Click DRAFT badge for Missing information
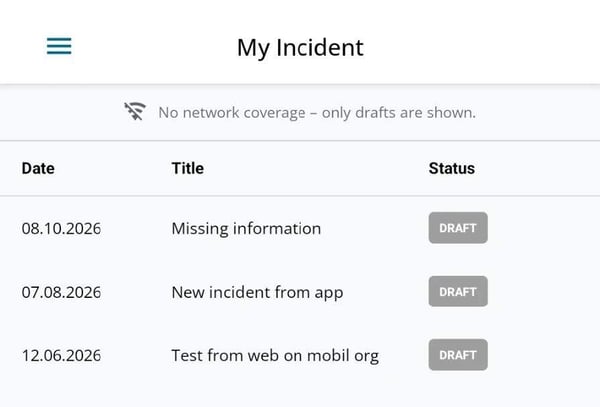Screen dimensions: 600x407 [458, 228]
